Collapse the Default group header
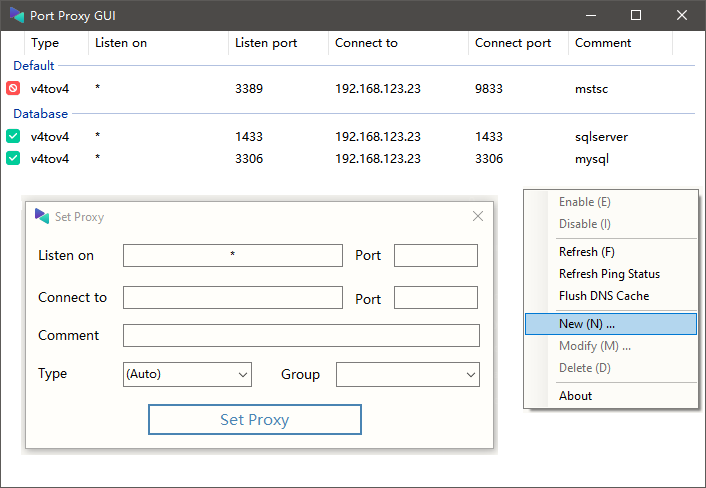This screenshot has height=488, width=706. pyautogui.click(x=34, y=66)
